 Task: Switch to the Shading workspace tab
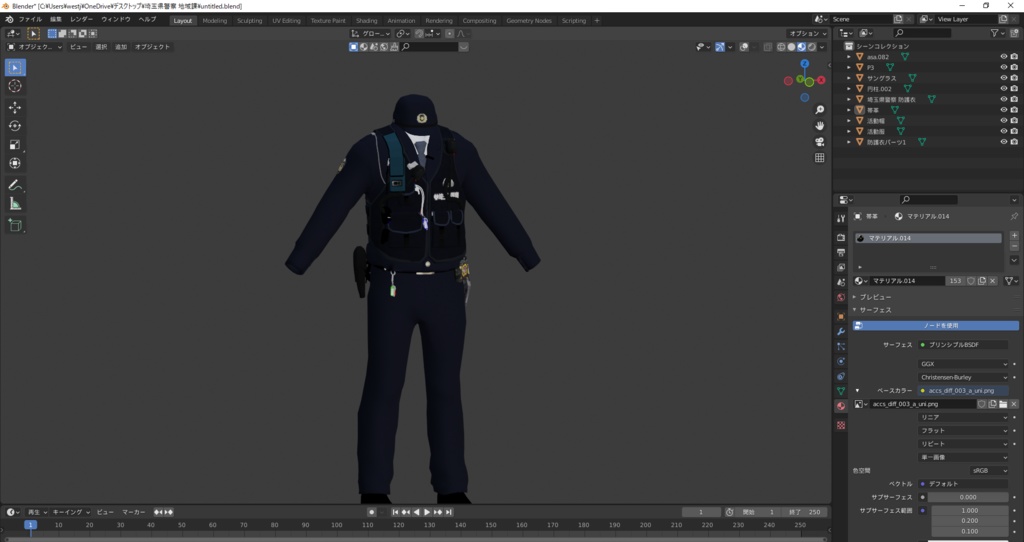[366, 21]
